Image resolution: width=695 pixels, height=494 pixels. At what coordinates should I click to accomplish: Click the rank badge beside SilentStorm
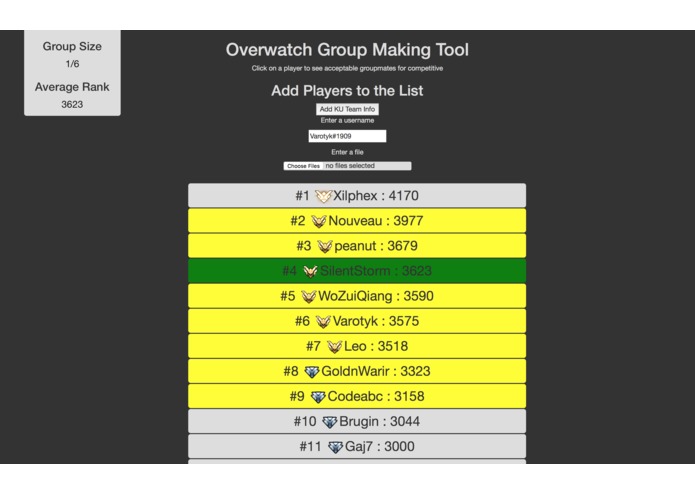click(x=310, y=271)
